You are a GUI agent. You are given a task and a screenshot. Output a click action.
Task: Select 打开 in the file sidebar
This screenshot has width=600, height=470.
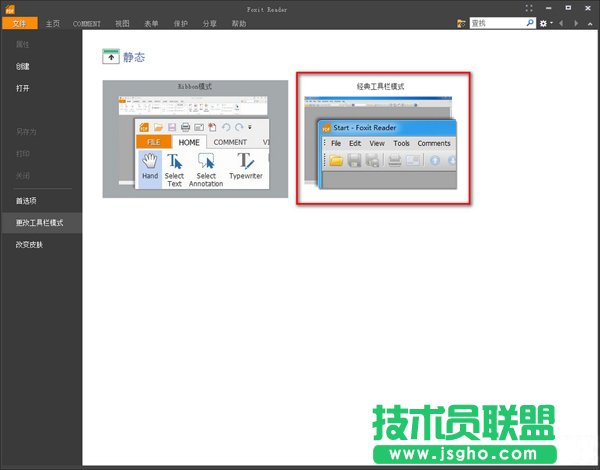(23, 88)
